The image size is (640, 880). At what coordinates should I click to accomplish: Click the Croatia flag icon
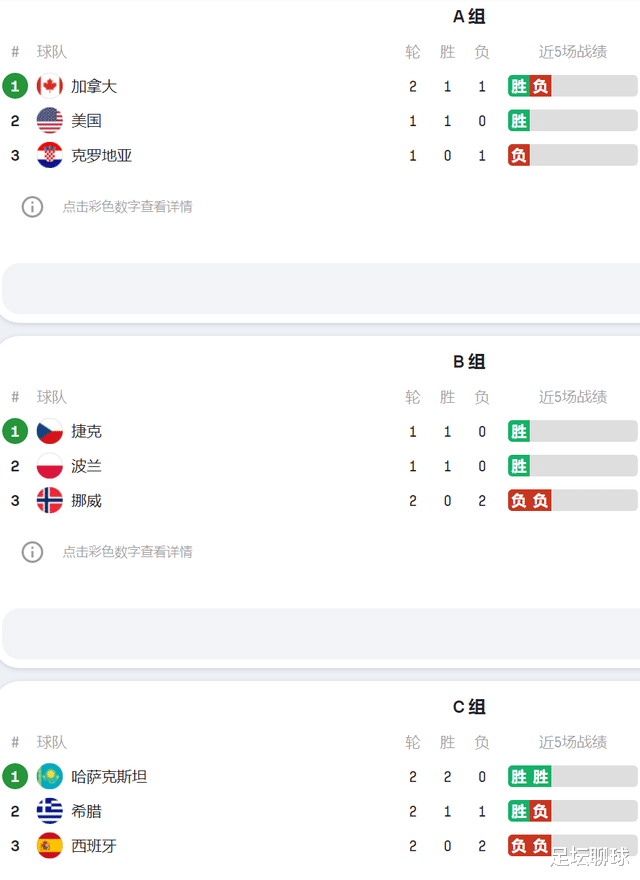click(x=49, y=155)
